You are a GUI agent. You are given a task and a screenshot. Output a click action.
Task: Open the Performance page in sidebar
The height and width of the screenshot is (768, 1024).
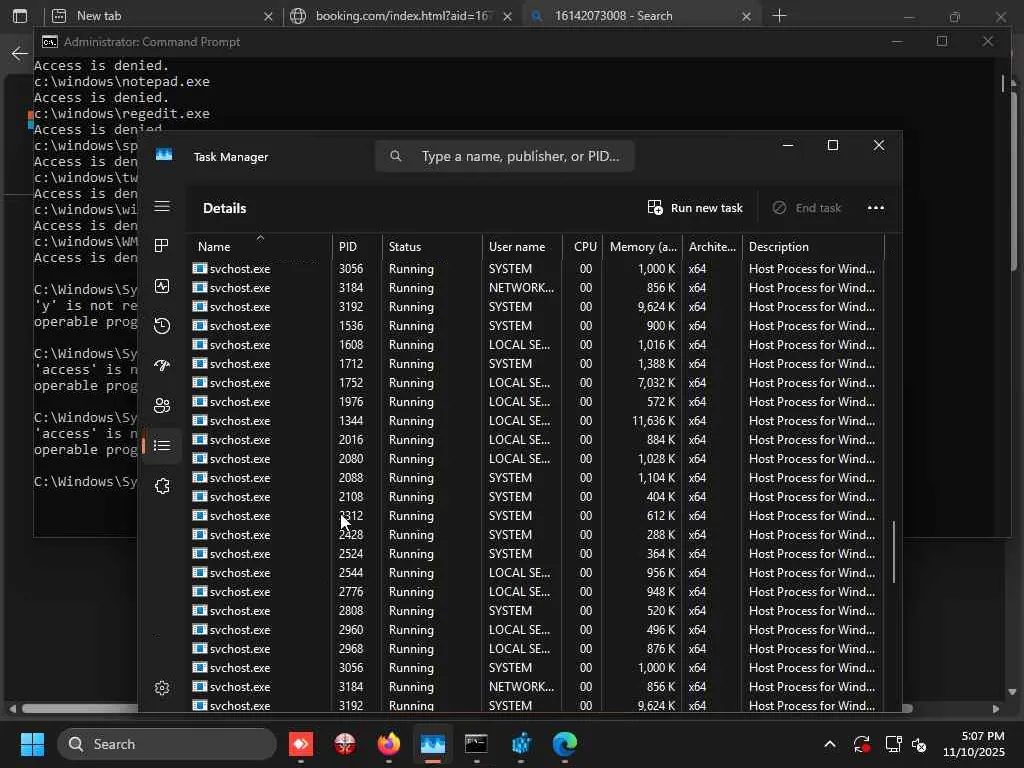[x=162, y=286]
